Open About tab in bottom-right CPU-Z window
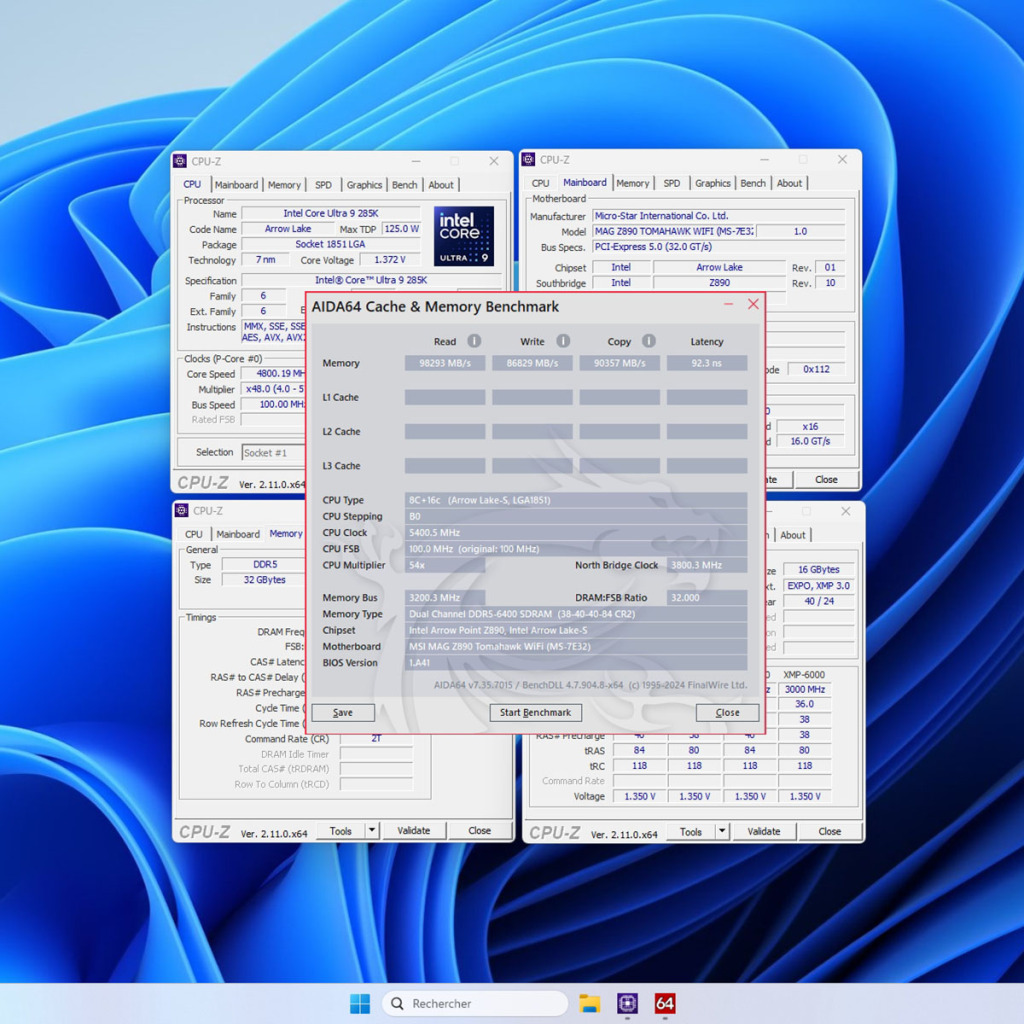 pos(793,535)
